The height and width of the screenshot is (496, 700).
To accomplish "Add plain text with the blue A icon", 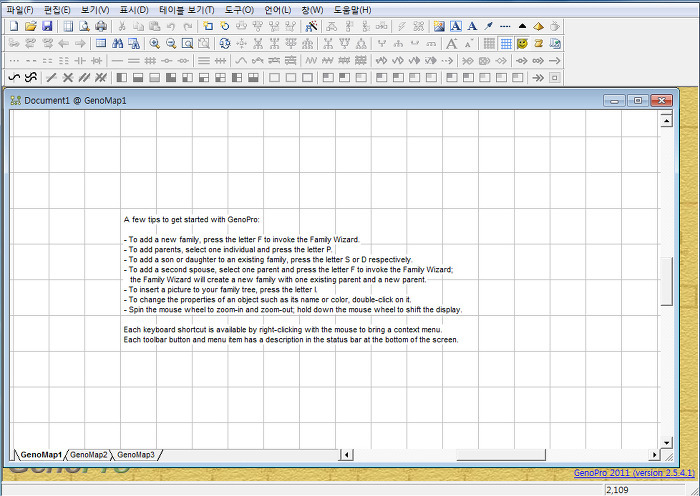I will [x=472, y=26].
